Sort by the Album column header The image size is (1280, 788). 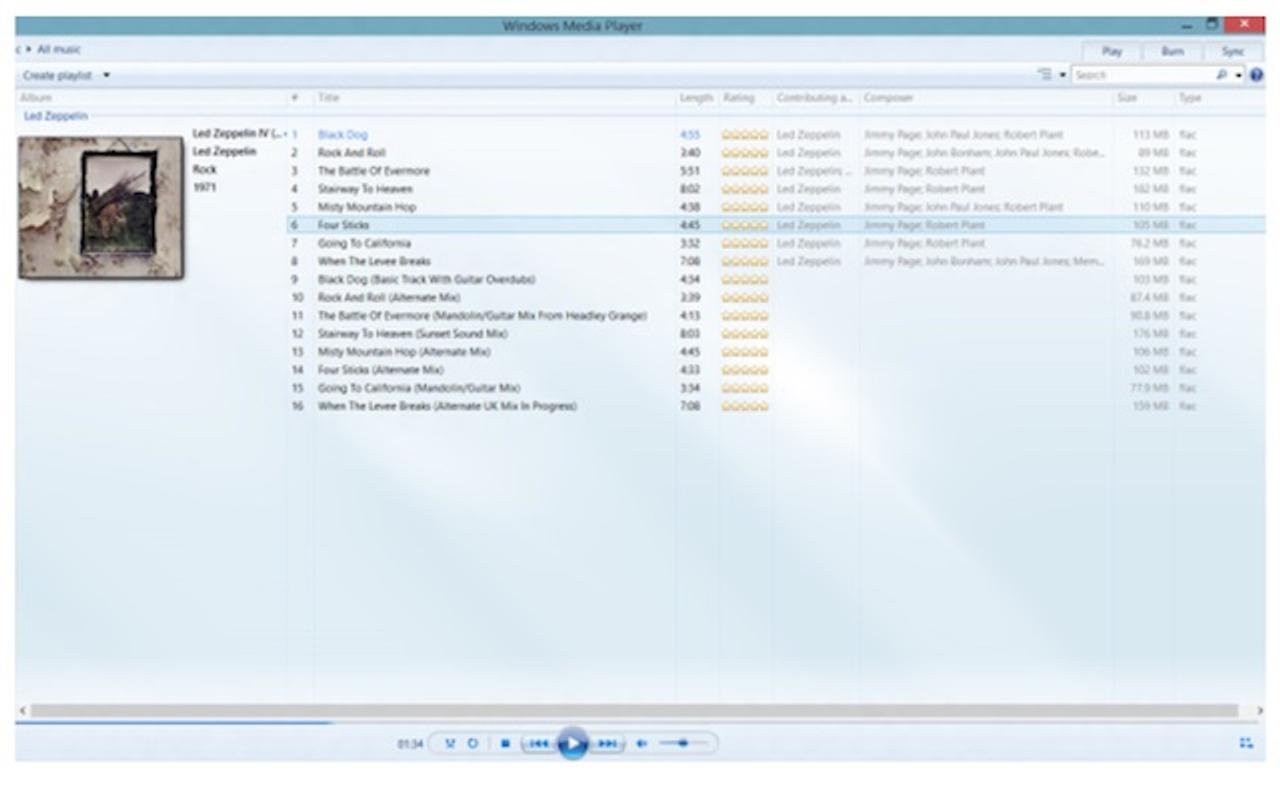point(36,98)
